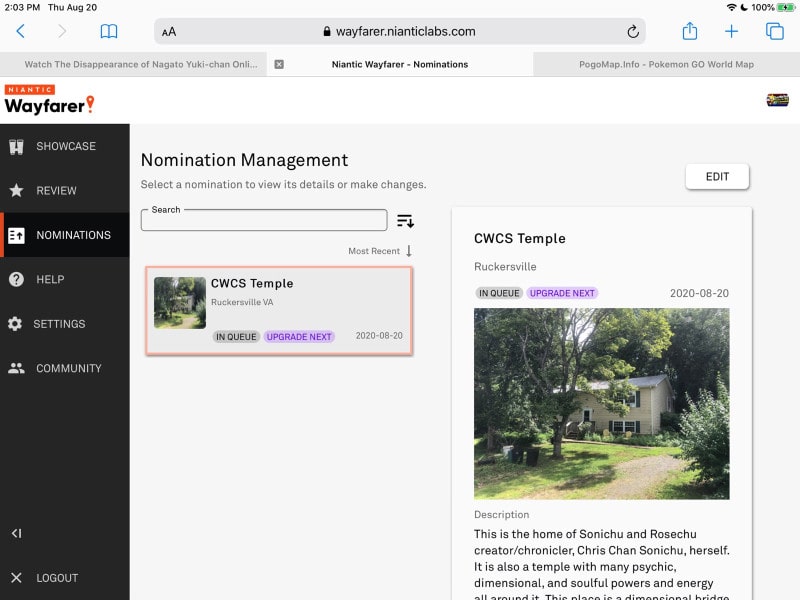Go to the Review star icon
This screenshot has width=800, height=600.
[16, 190]
